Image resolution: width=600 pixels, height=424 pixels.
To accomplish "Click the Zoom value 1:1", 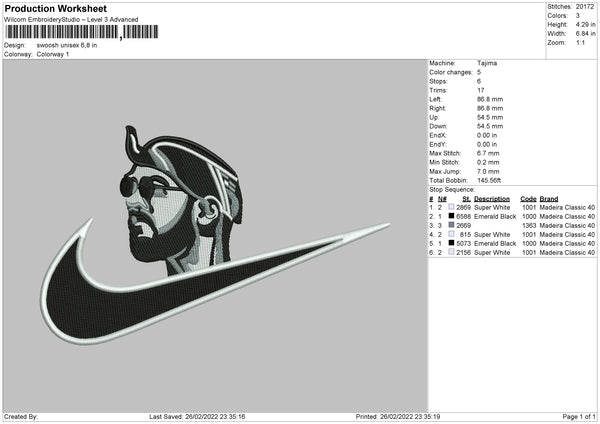I will tap(580, 42).
